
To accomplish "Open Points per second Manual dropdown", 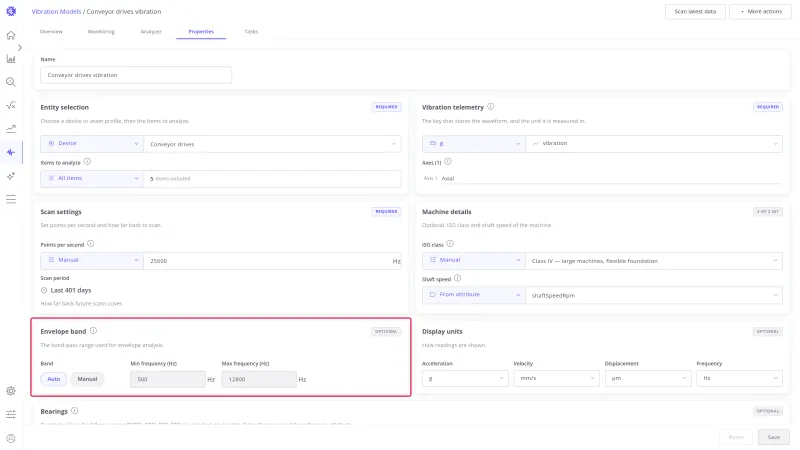I will tap(92, 260).
